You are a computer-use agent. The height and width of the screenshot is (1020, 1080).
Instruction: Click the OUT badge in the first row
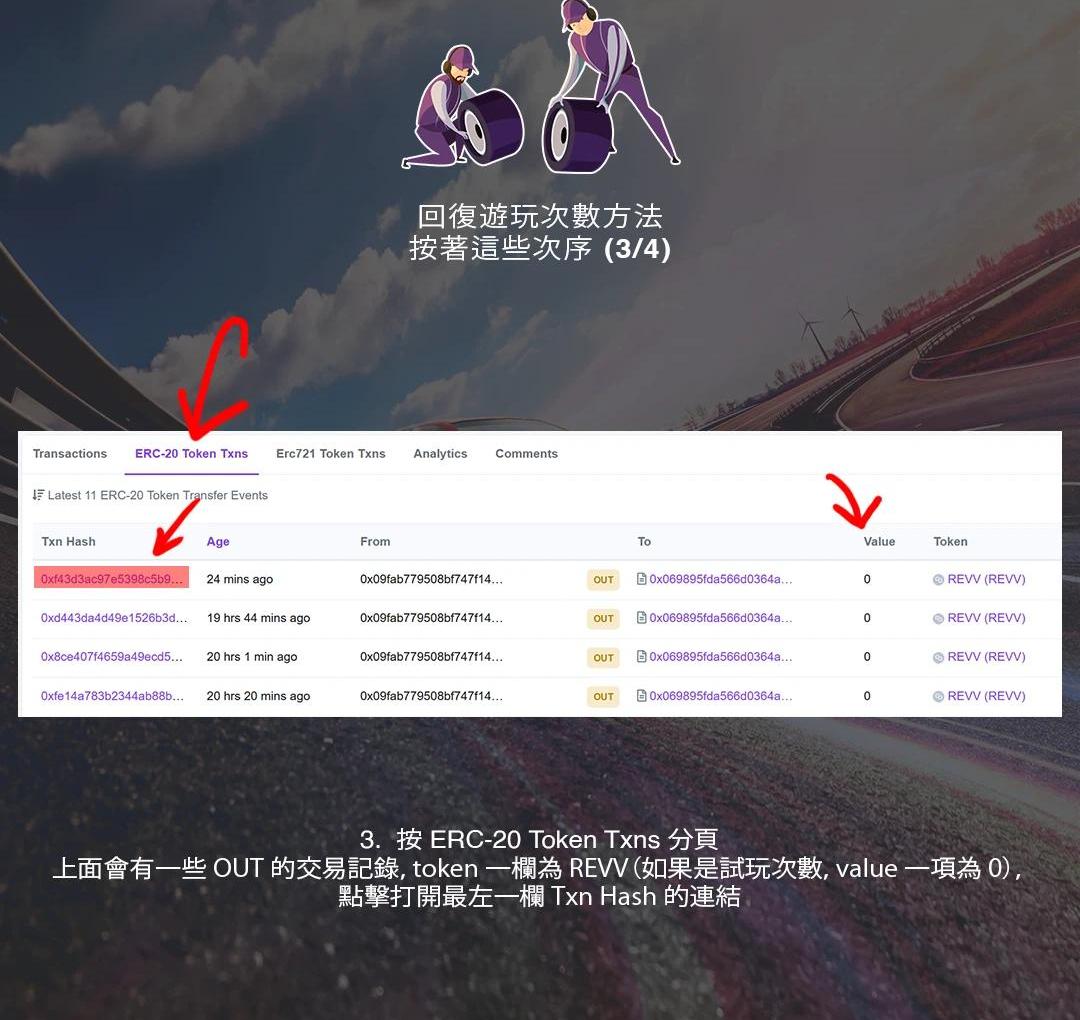coord(603,580)
